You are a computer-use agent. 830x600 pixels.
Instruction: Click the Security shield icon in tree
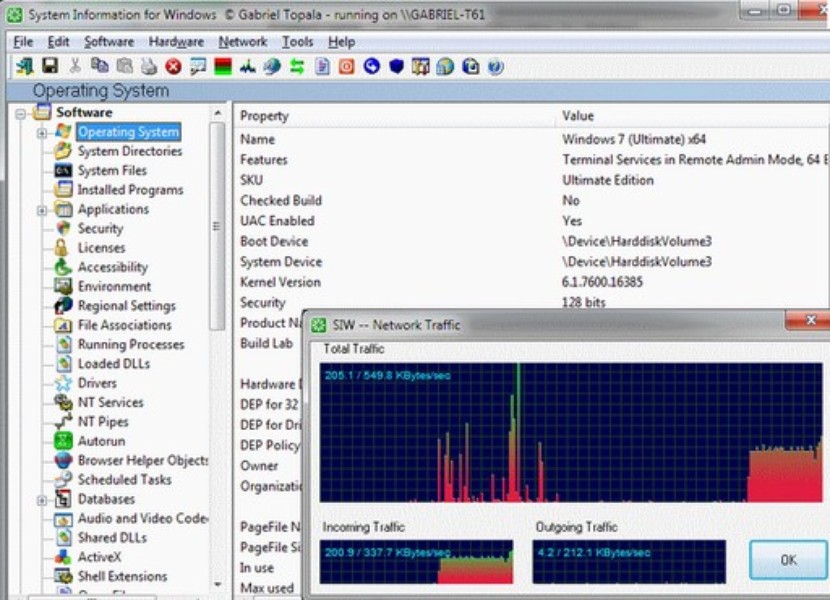(x=63, y=228)
